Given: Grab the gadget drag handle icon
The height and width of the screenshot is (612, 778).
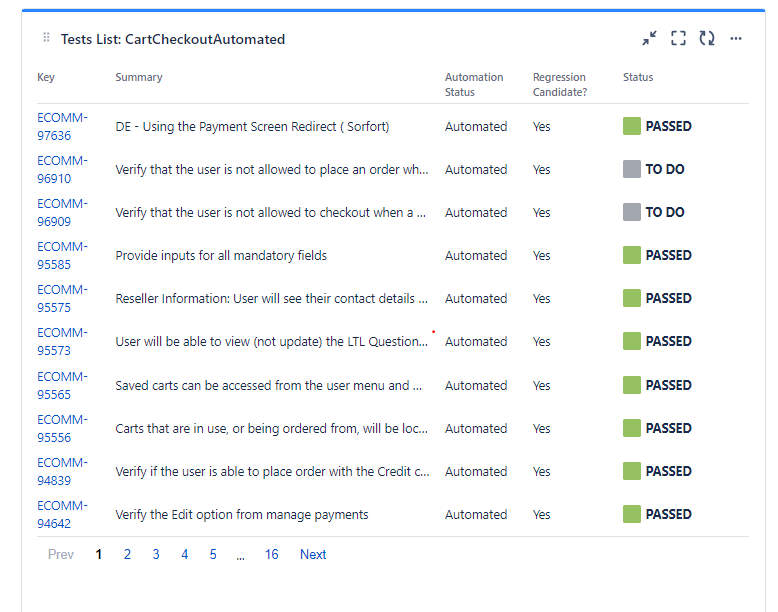Looking at the screenshot, I should click(46, 37).
